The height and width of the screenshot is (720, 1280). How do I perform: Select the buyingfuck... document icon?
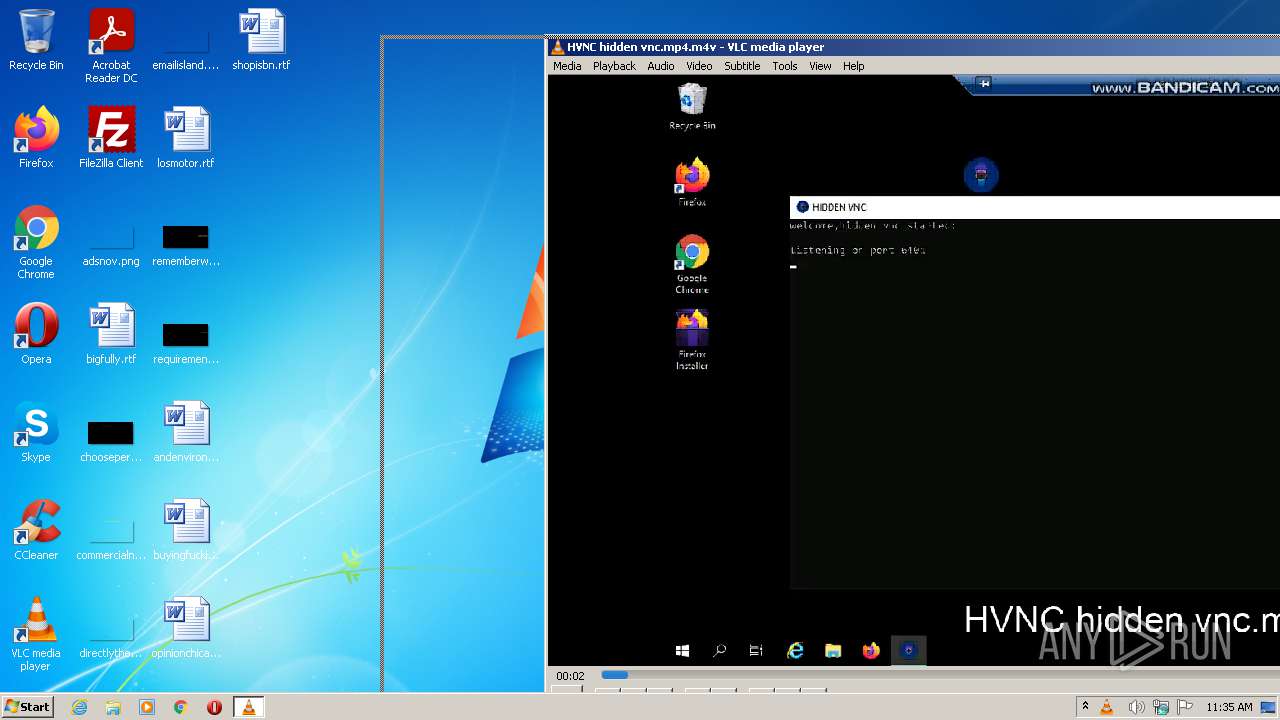pyautogui.click(x=186, y=530)
